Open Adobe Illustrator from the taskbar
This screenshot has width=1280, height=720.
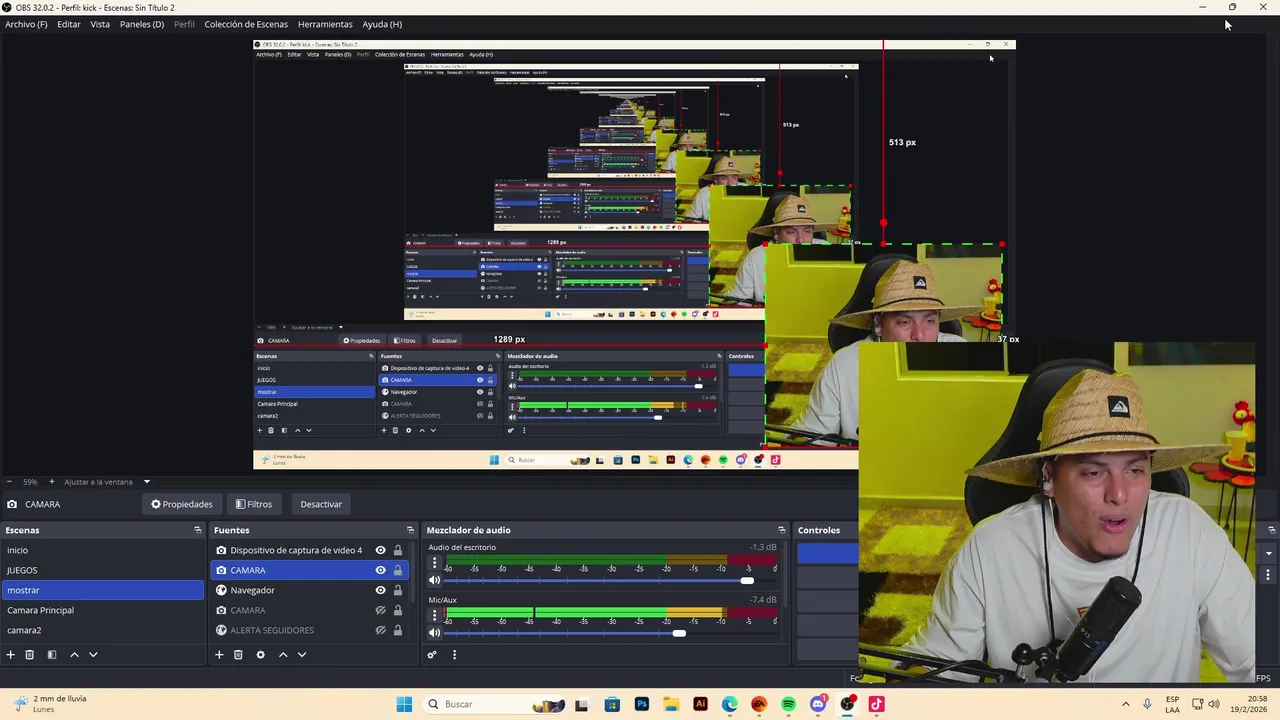(700, 704)
